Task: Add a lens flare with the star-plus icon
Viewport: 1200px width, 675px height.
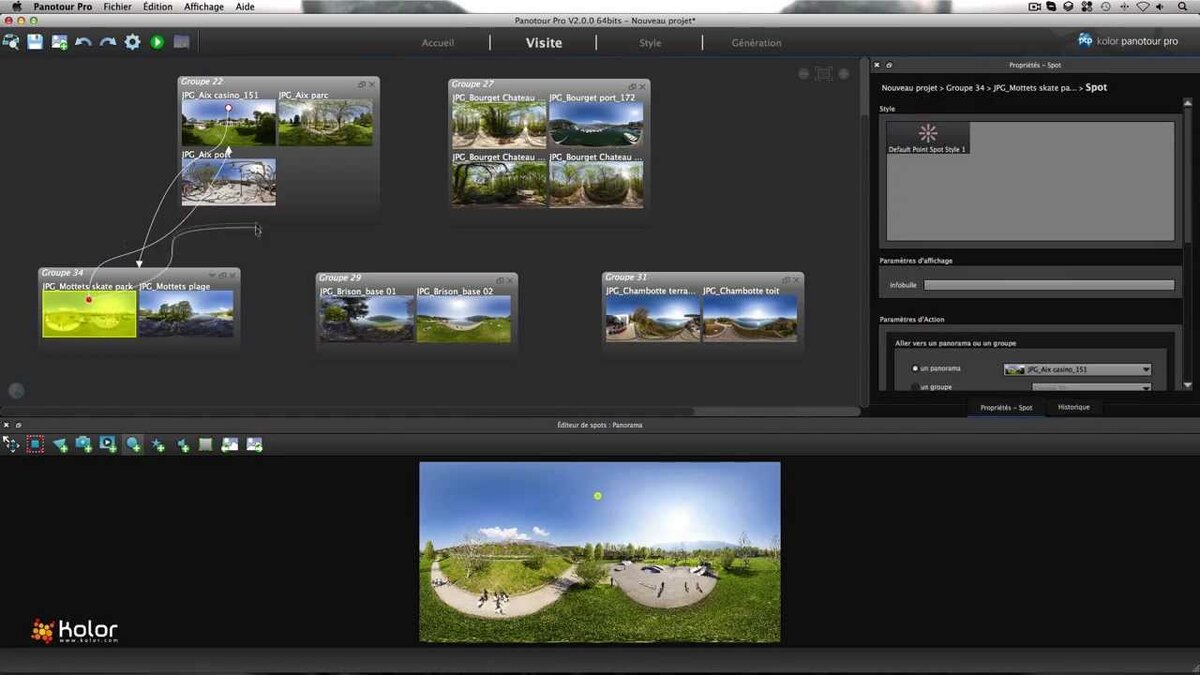Action: click(158, 444)
